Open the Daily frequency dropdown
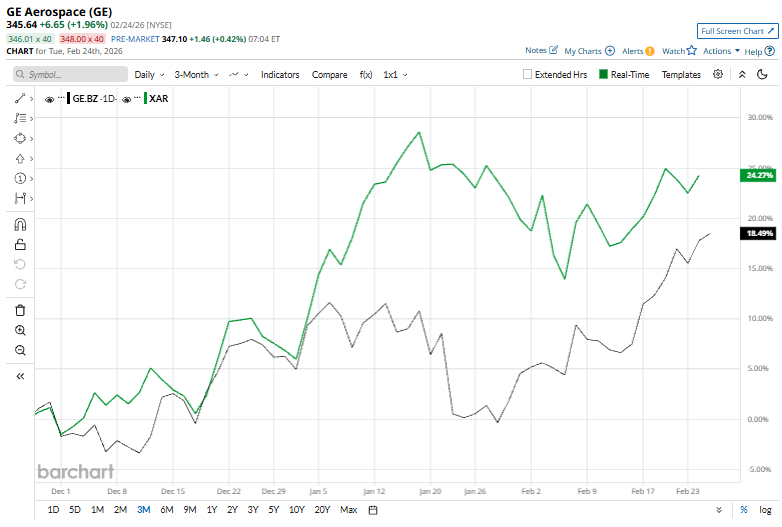 click(x=149, y=74)
